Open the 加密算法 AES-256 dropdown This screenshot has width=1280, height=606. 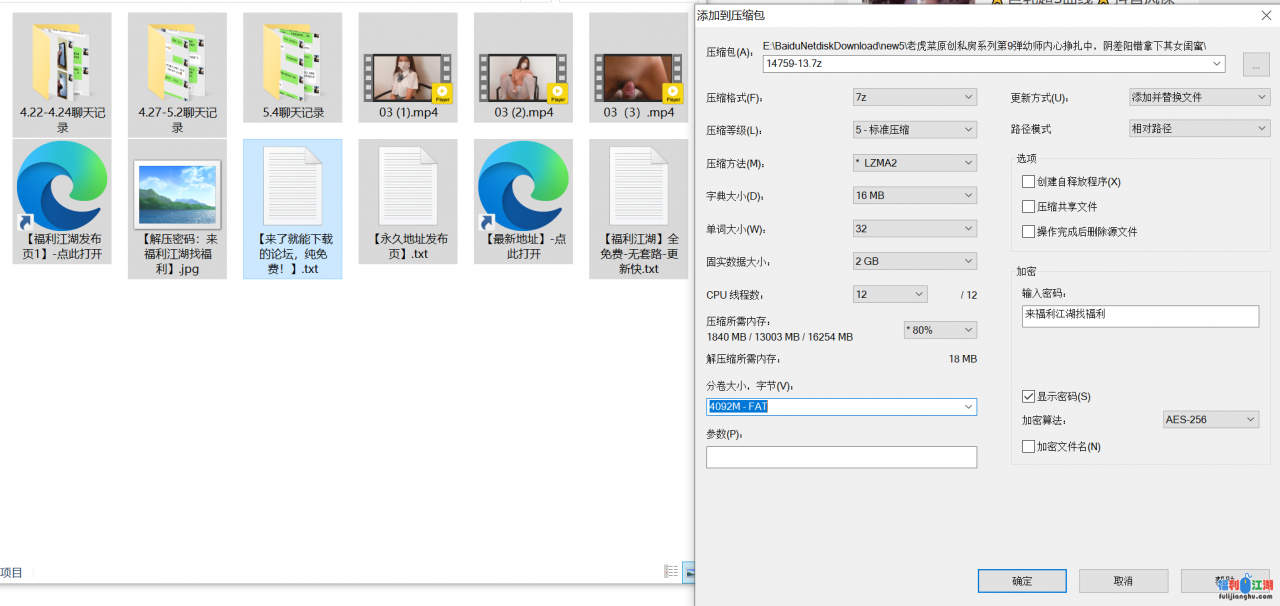coord(1210,420)
